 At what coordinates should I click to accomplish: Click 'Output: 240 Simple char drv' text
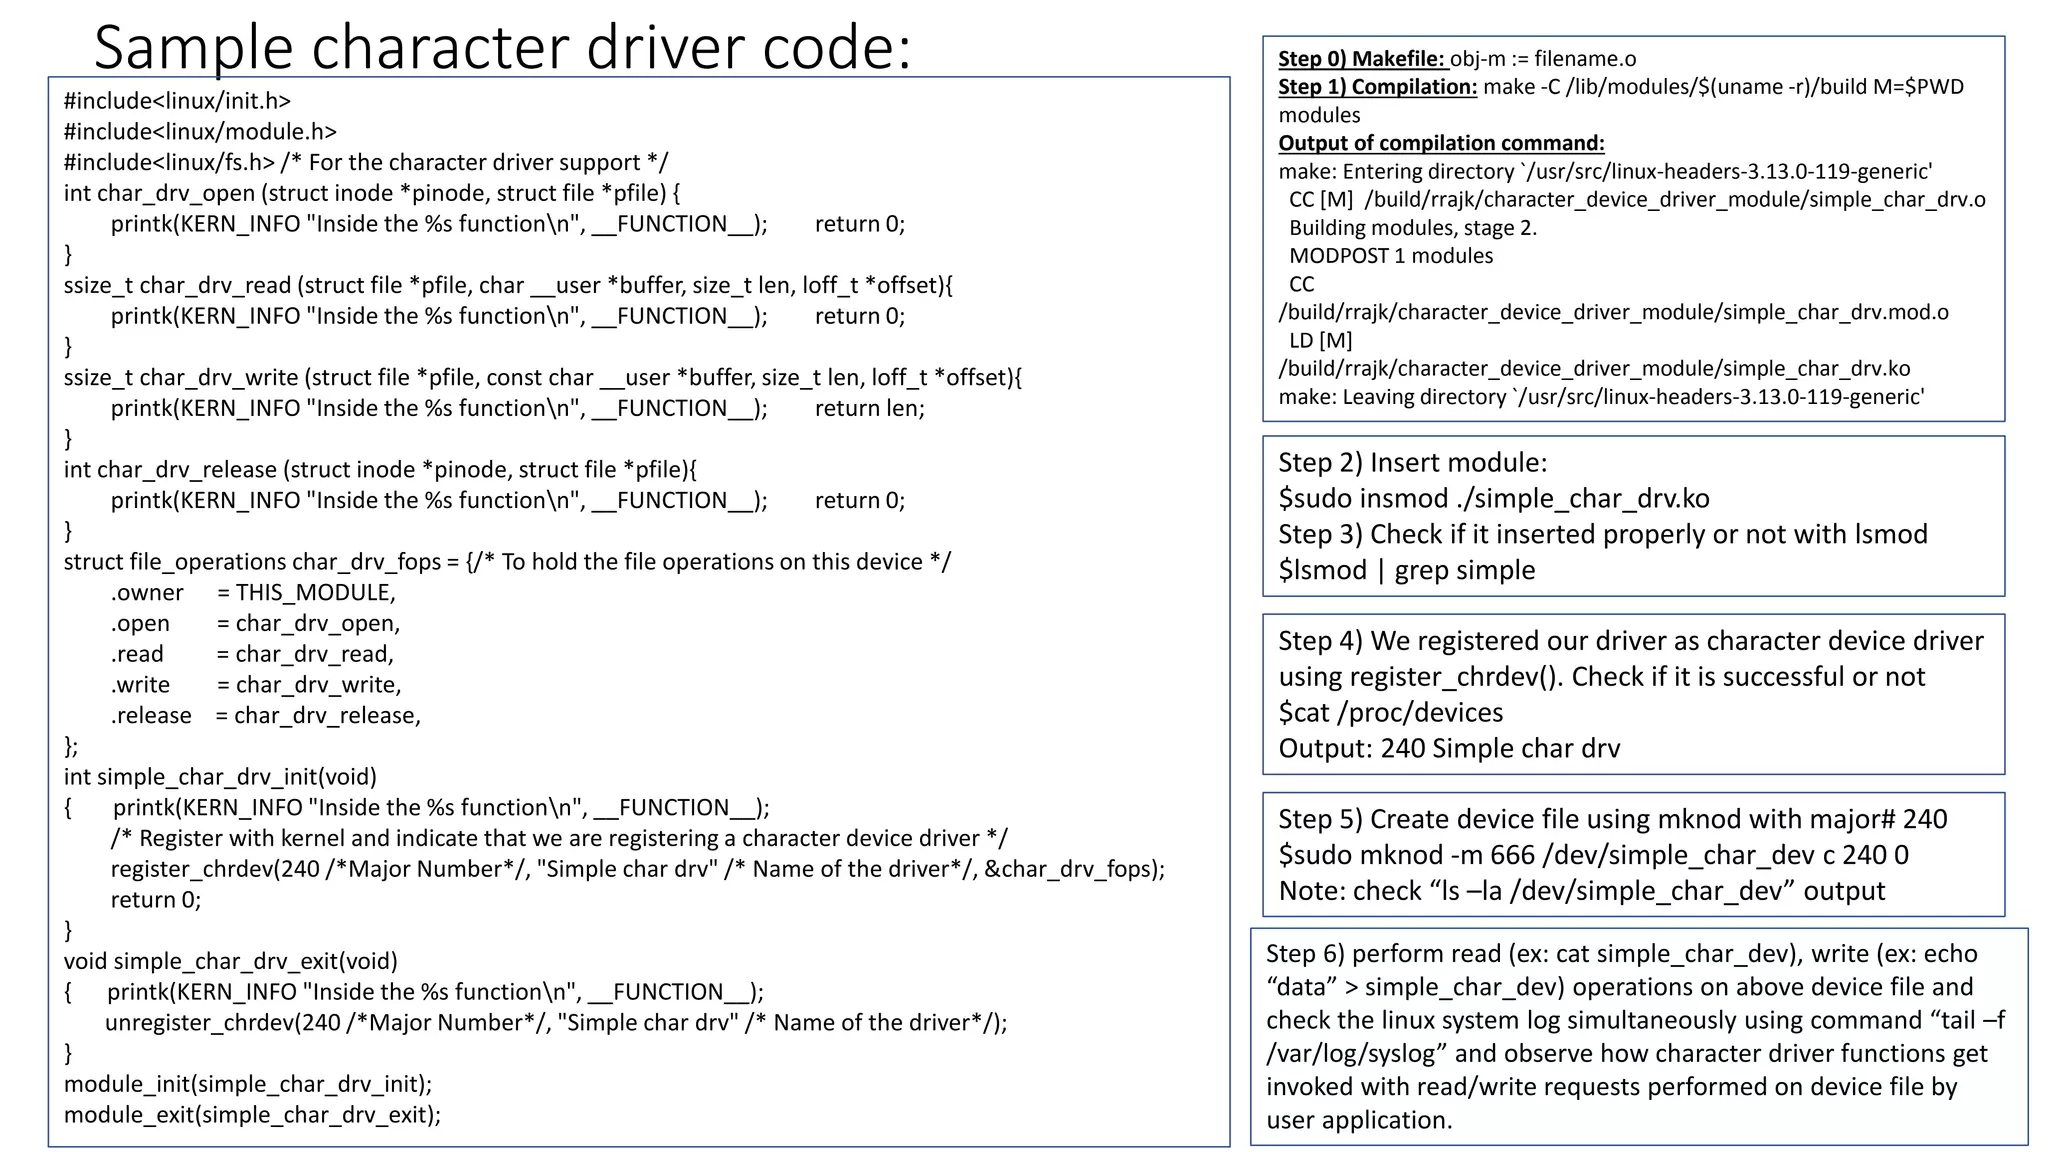[x=1448, y=748]
